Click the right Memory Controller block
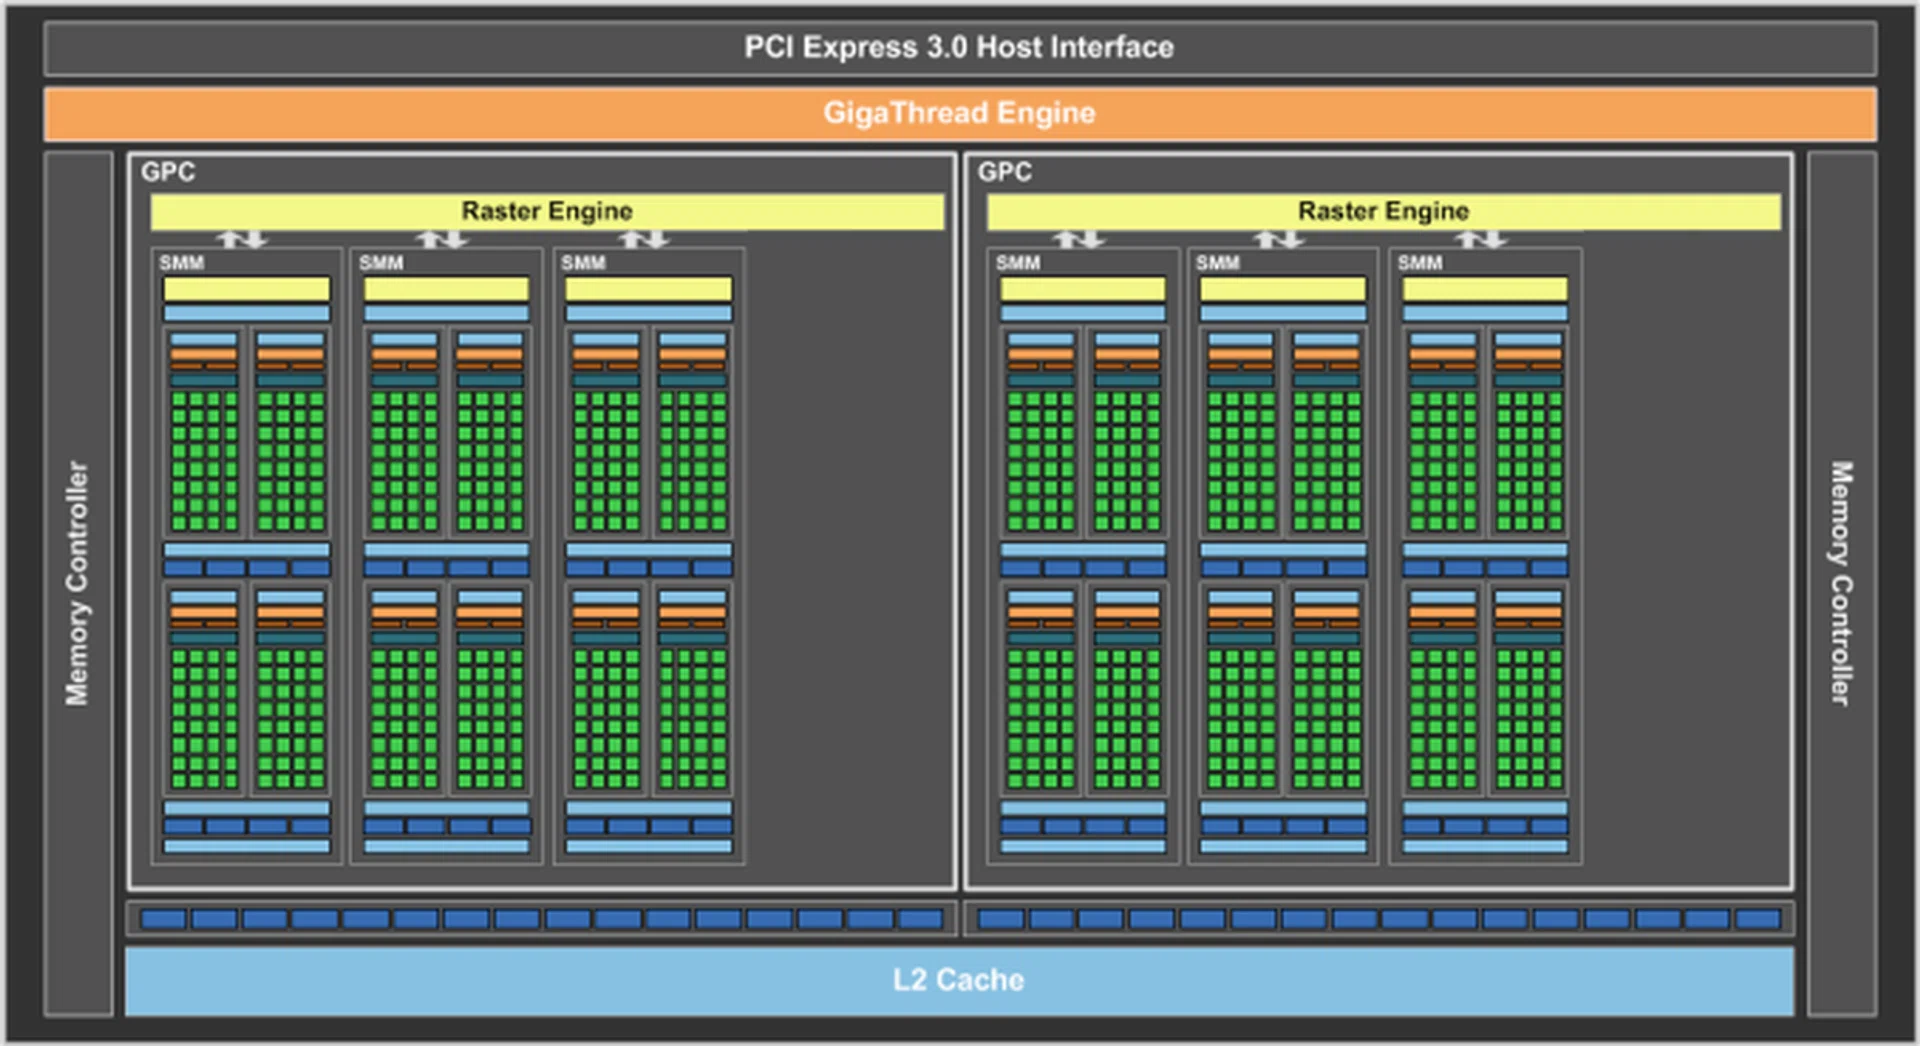This screenshot has width=1920, height=1046. (1841, 583)
